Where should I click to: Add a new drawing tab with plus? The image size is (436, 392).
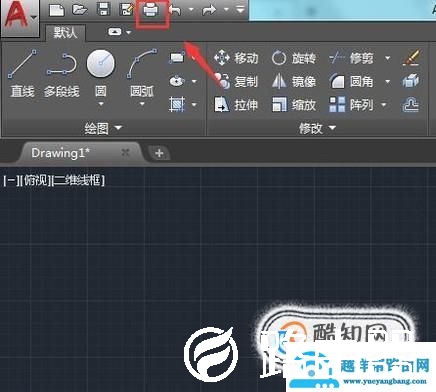click(x=159, y=153)
